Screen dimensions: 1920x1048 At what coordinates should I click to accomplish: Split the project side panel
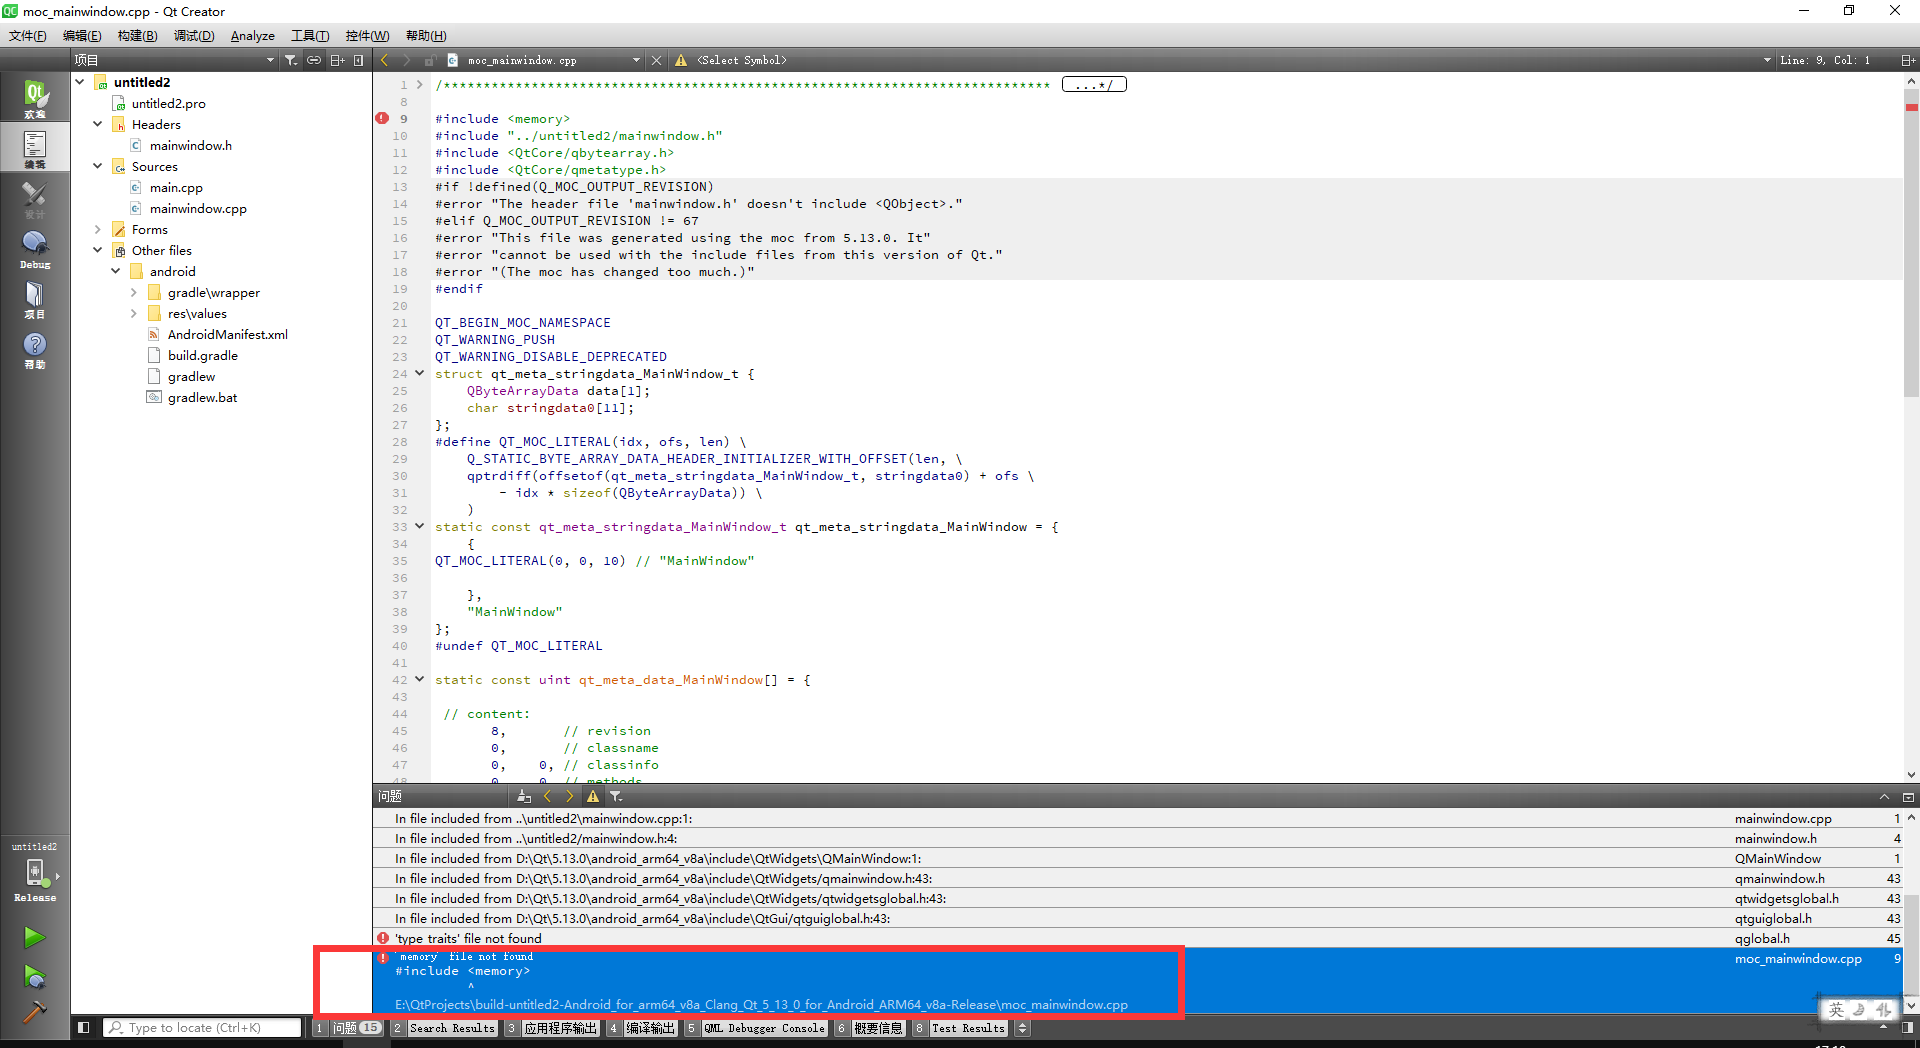point(337,60)
